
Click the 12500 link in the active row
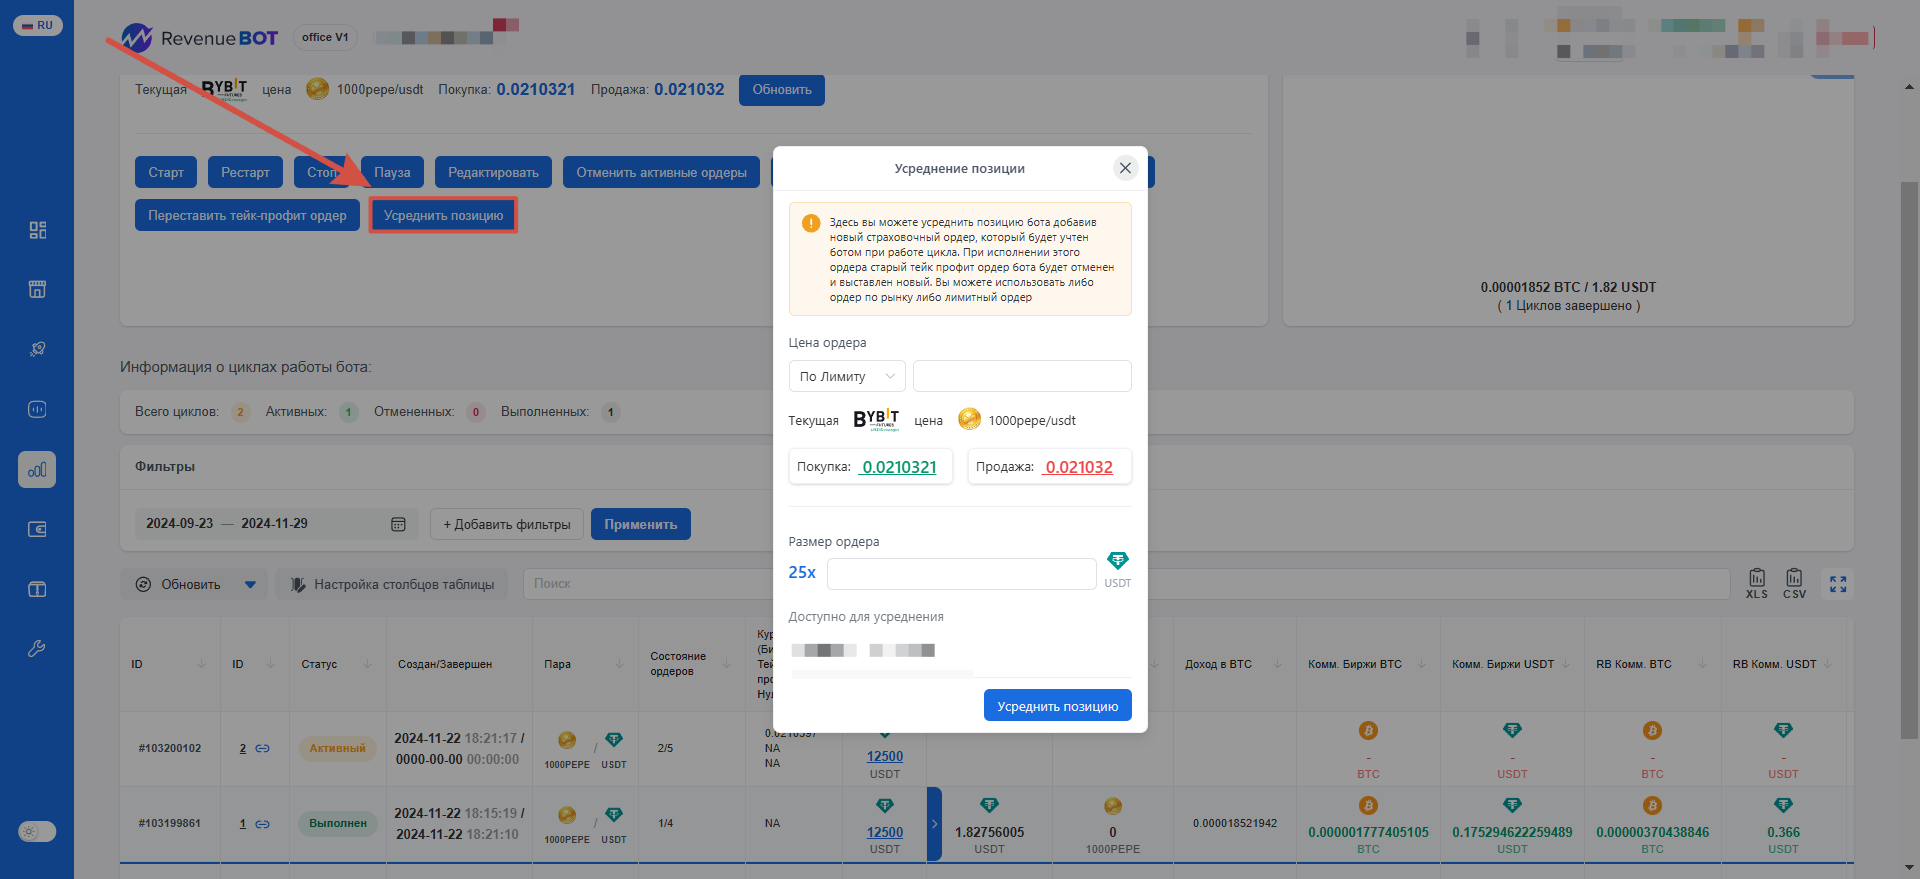point(884,757)
